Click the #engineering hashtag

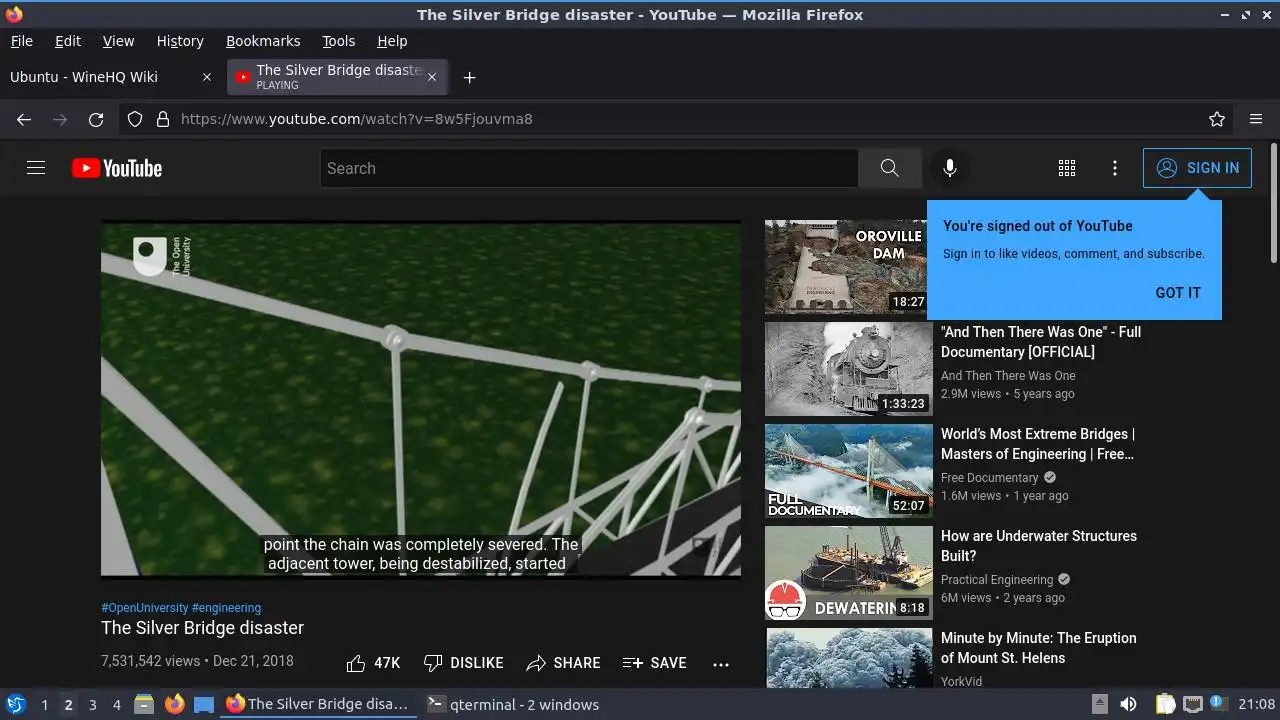(x=226, y=607)
